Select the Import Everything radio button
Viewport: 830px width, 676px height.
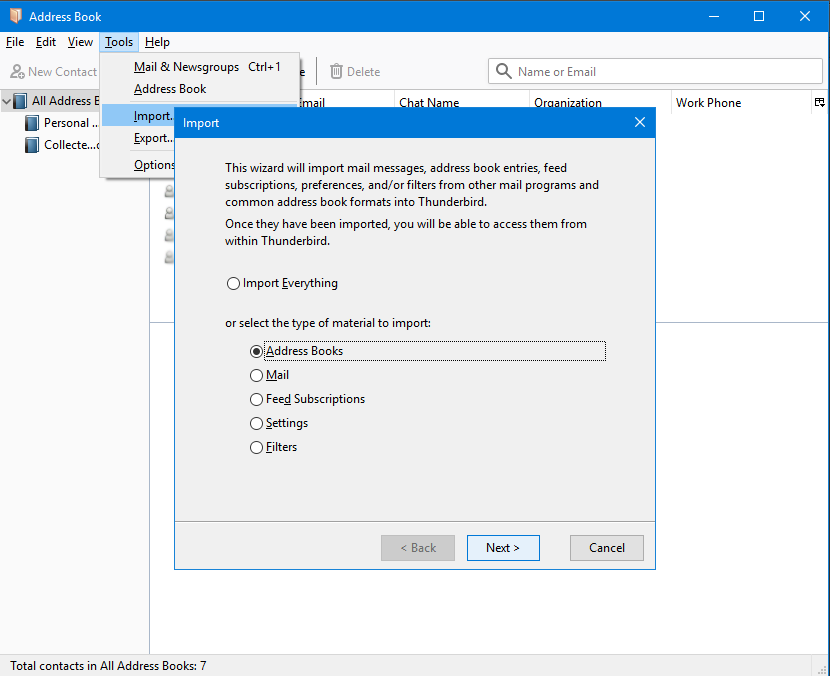pos(233,283)
